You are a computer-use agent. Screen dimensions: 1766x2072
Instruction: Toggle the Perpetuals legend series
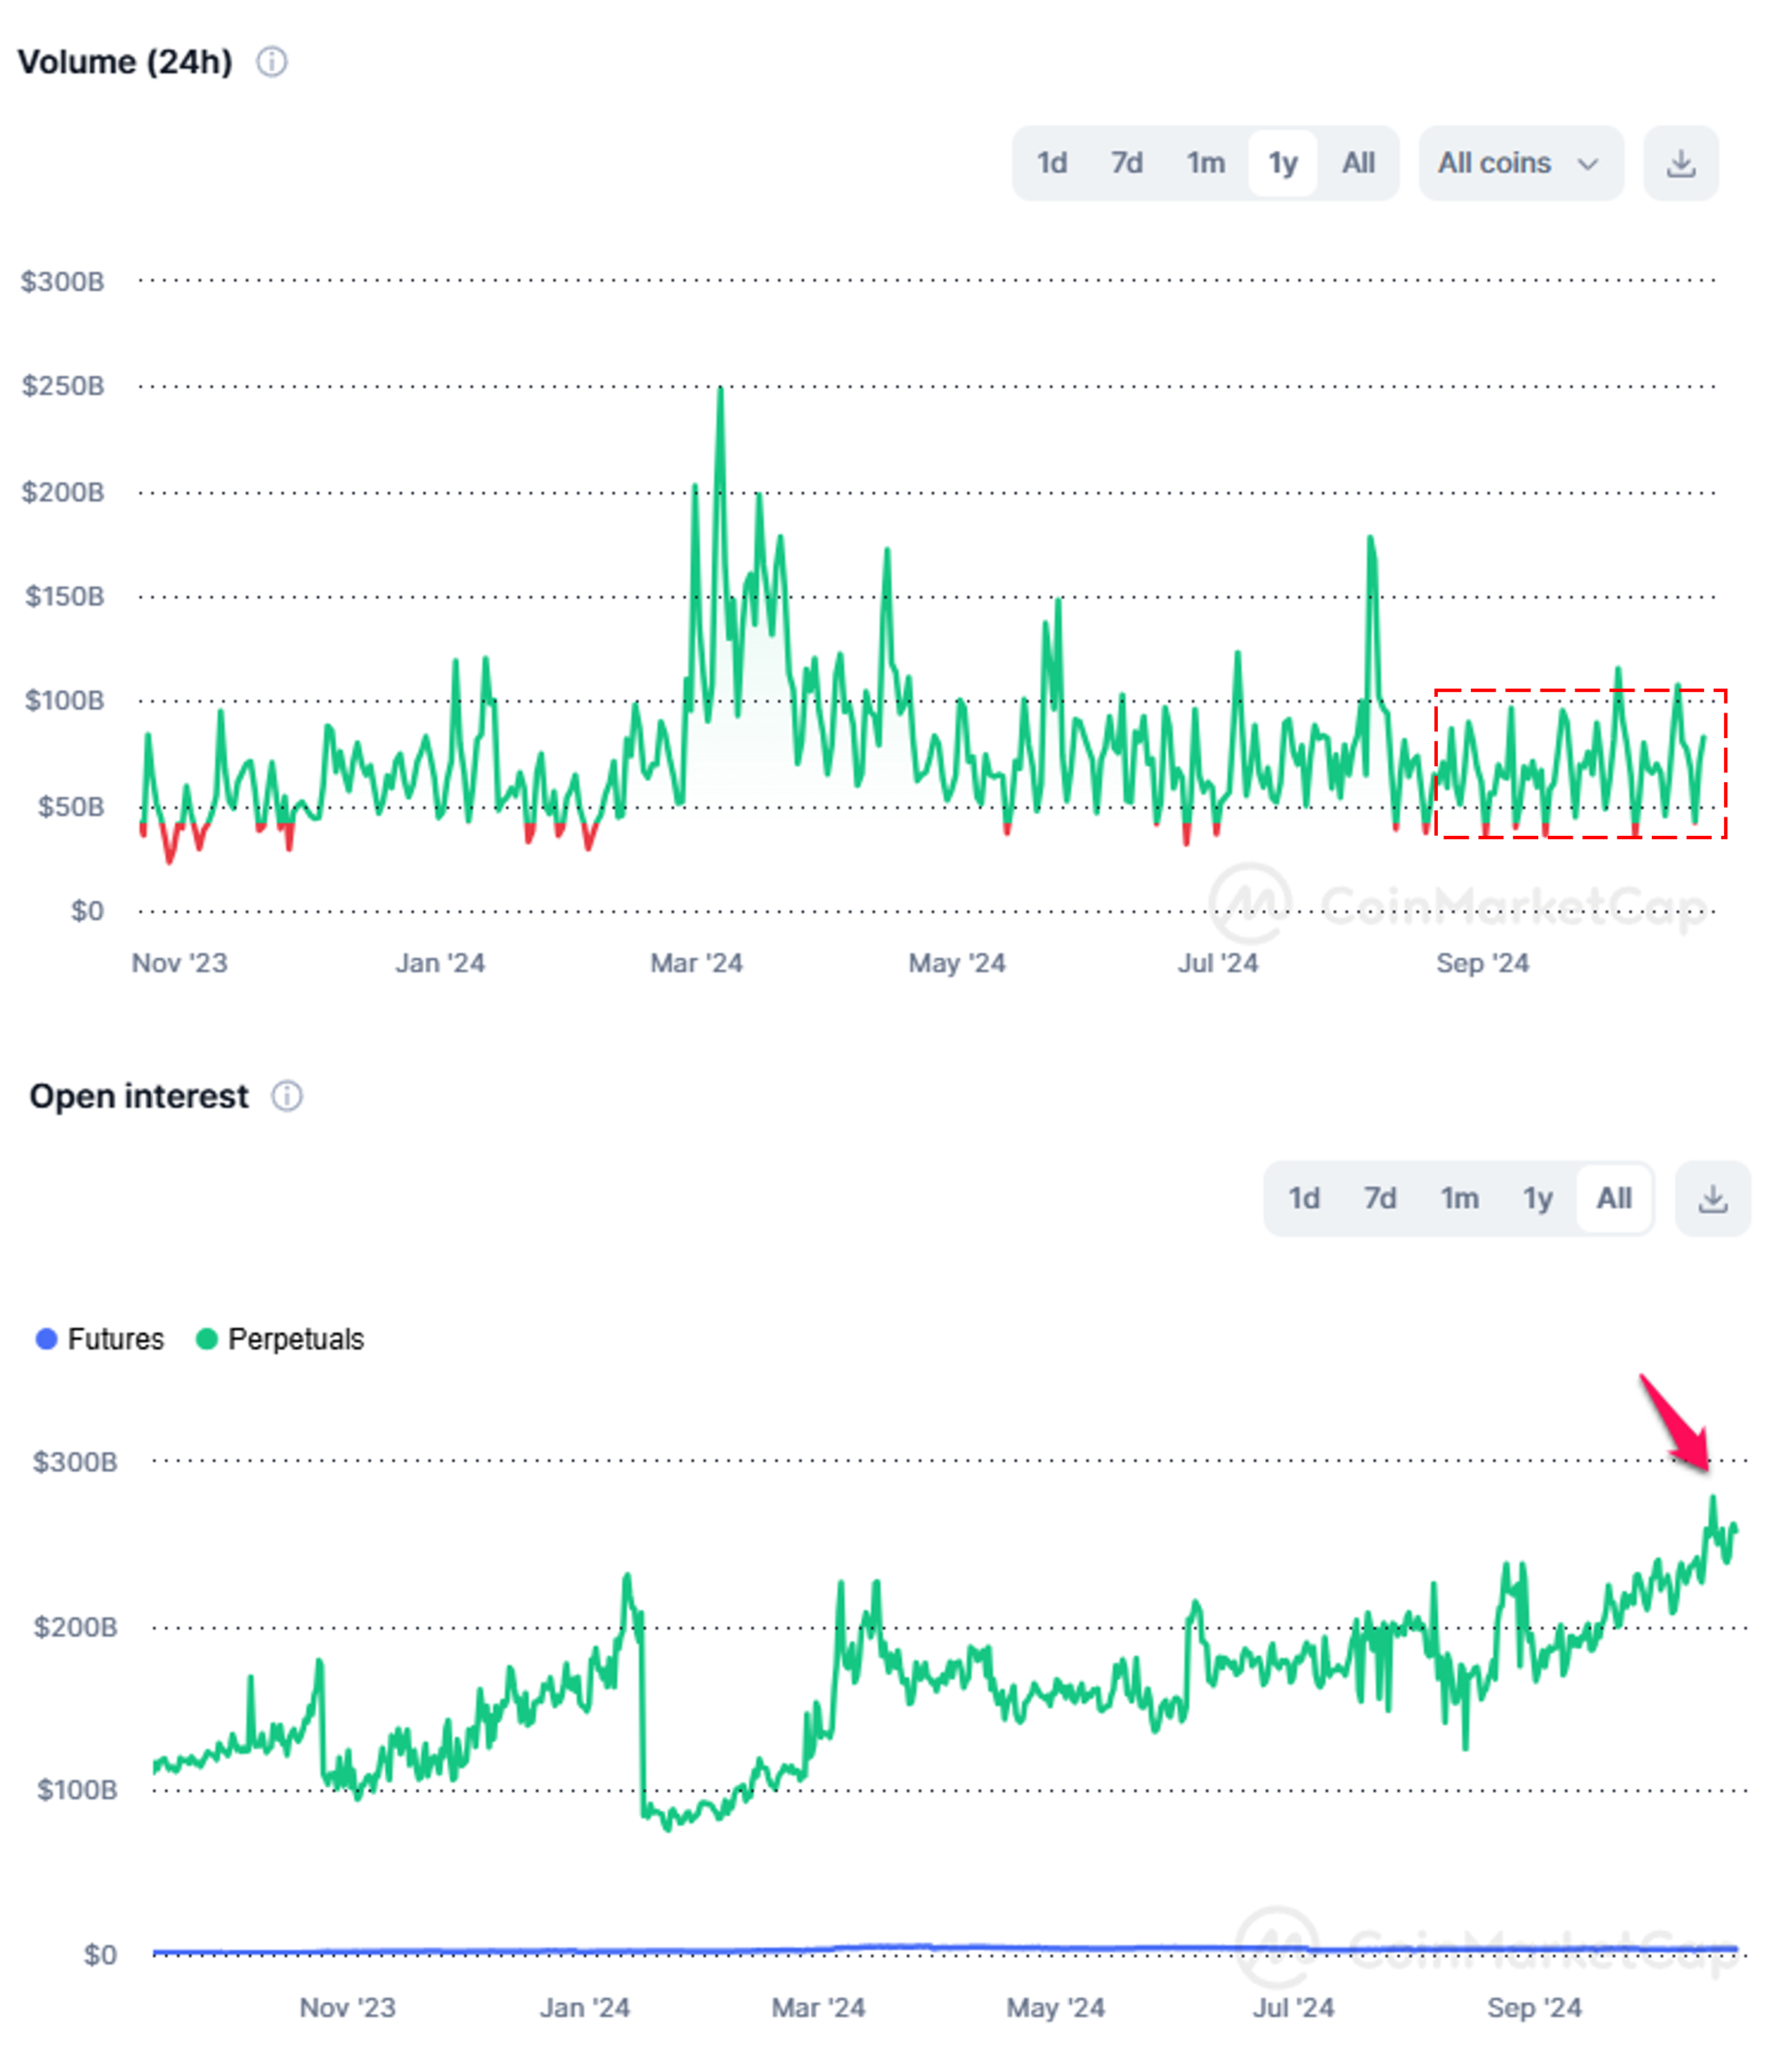click(x=295, y=1339)
